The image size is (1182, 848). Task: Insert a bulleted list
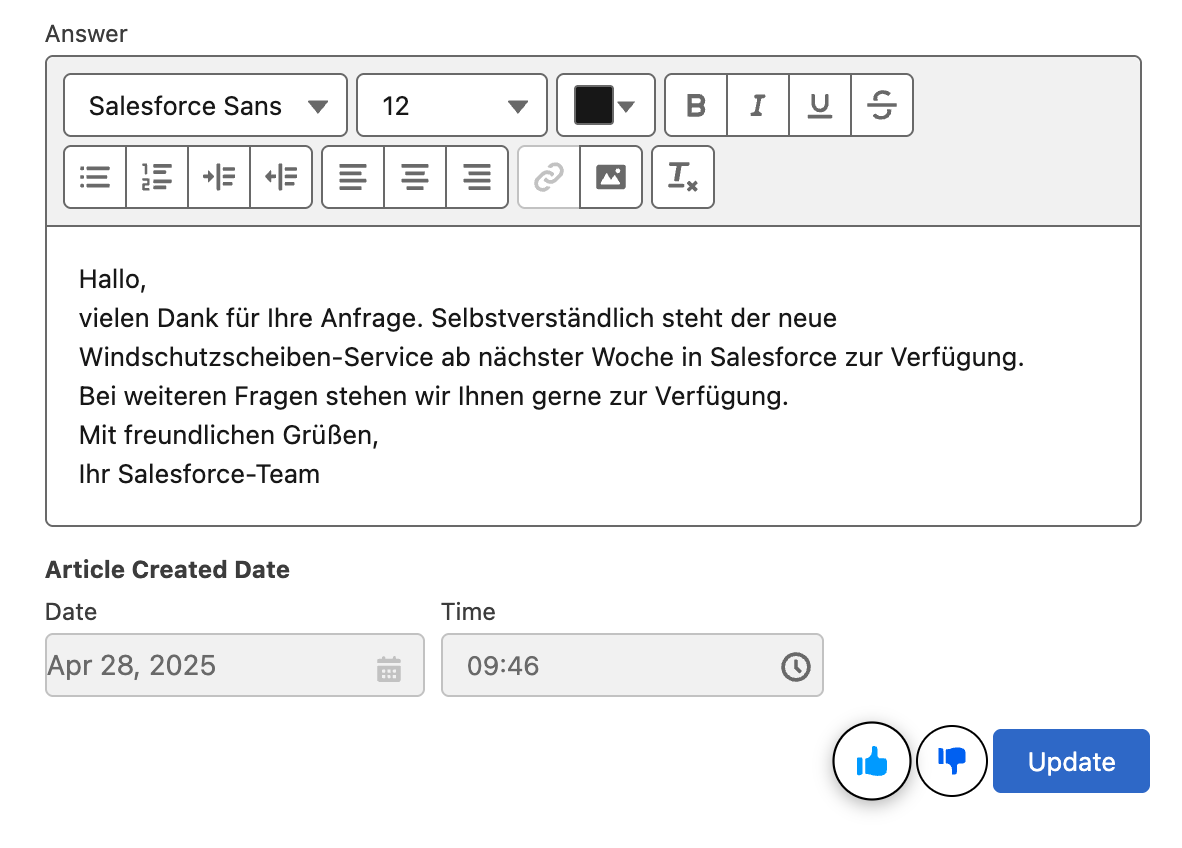tap(95, 177)
